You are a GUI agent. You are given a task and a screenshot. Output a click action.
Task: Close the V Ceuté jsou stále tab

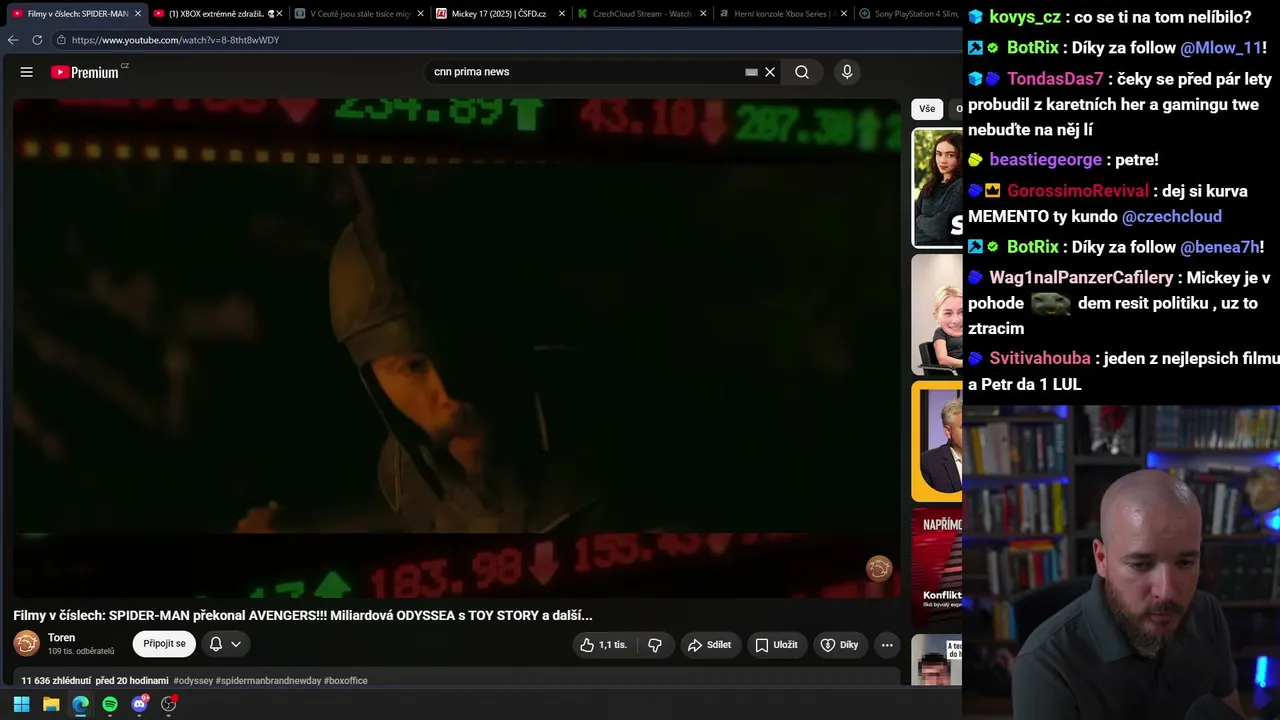pyautogui.click(x=420, y=14)
